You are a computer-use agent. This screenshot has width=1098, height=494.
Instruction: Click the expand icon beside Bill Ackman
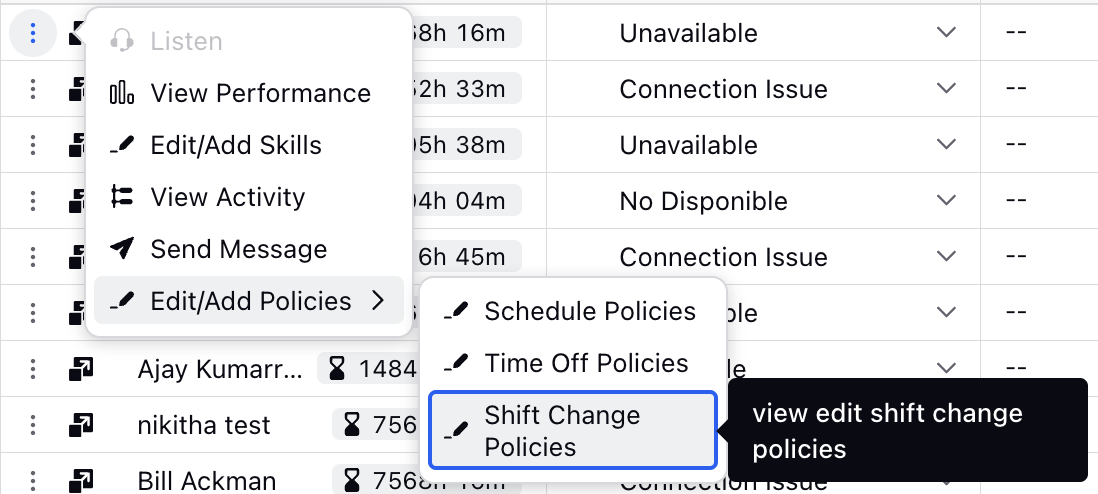(x=81, y=481)
